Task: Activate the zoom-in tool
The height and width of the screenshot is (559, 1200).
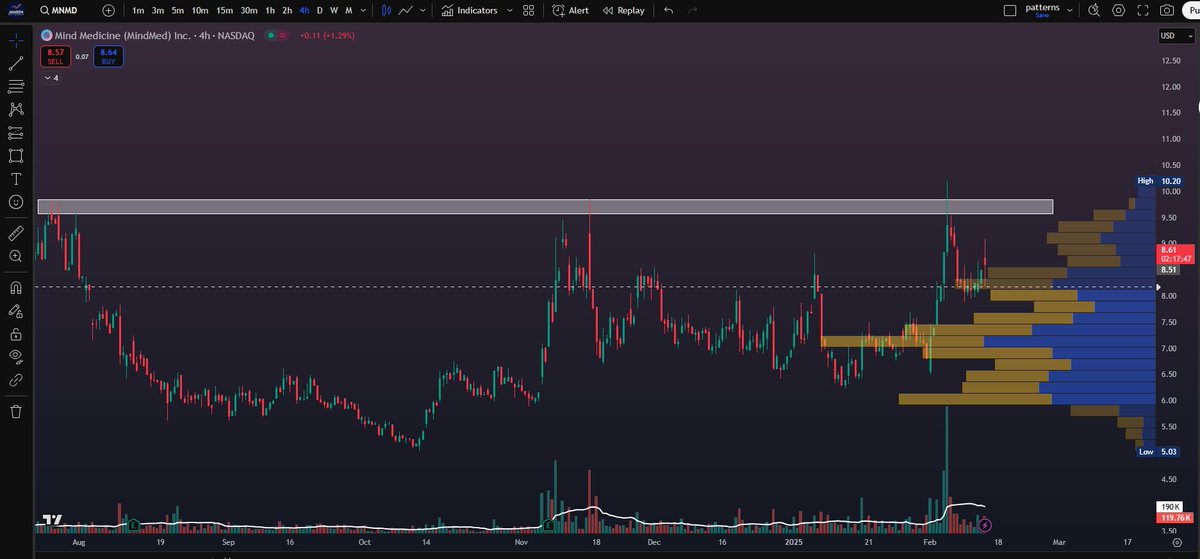Action: click(x=16, y=256)
